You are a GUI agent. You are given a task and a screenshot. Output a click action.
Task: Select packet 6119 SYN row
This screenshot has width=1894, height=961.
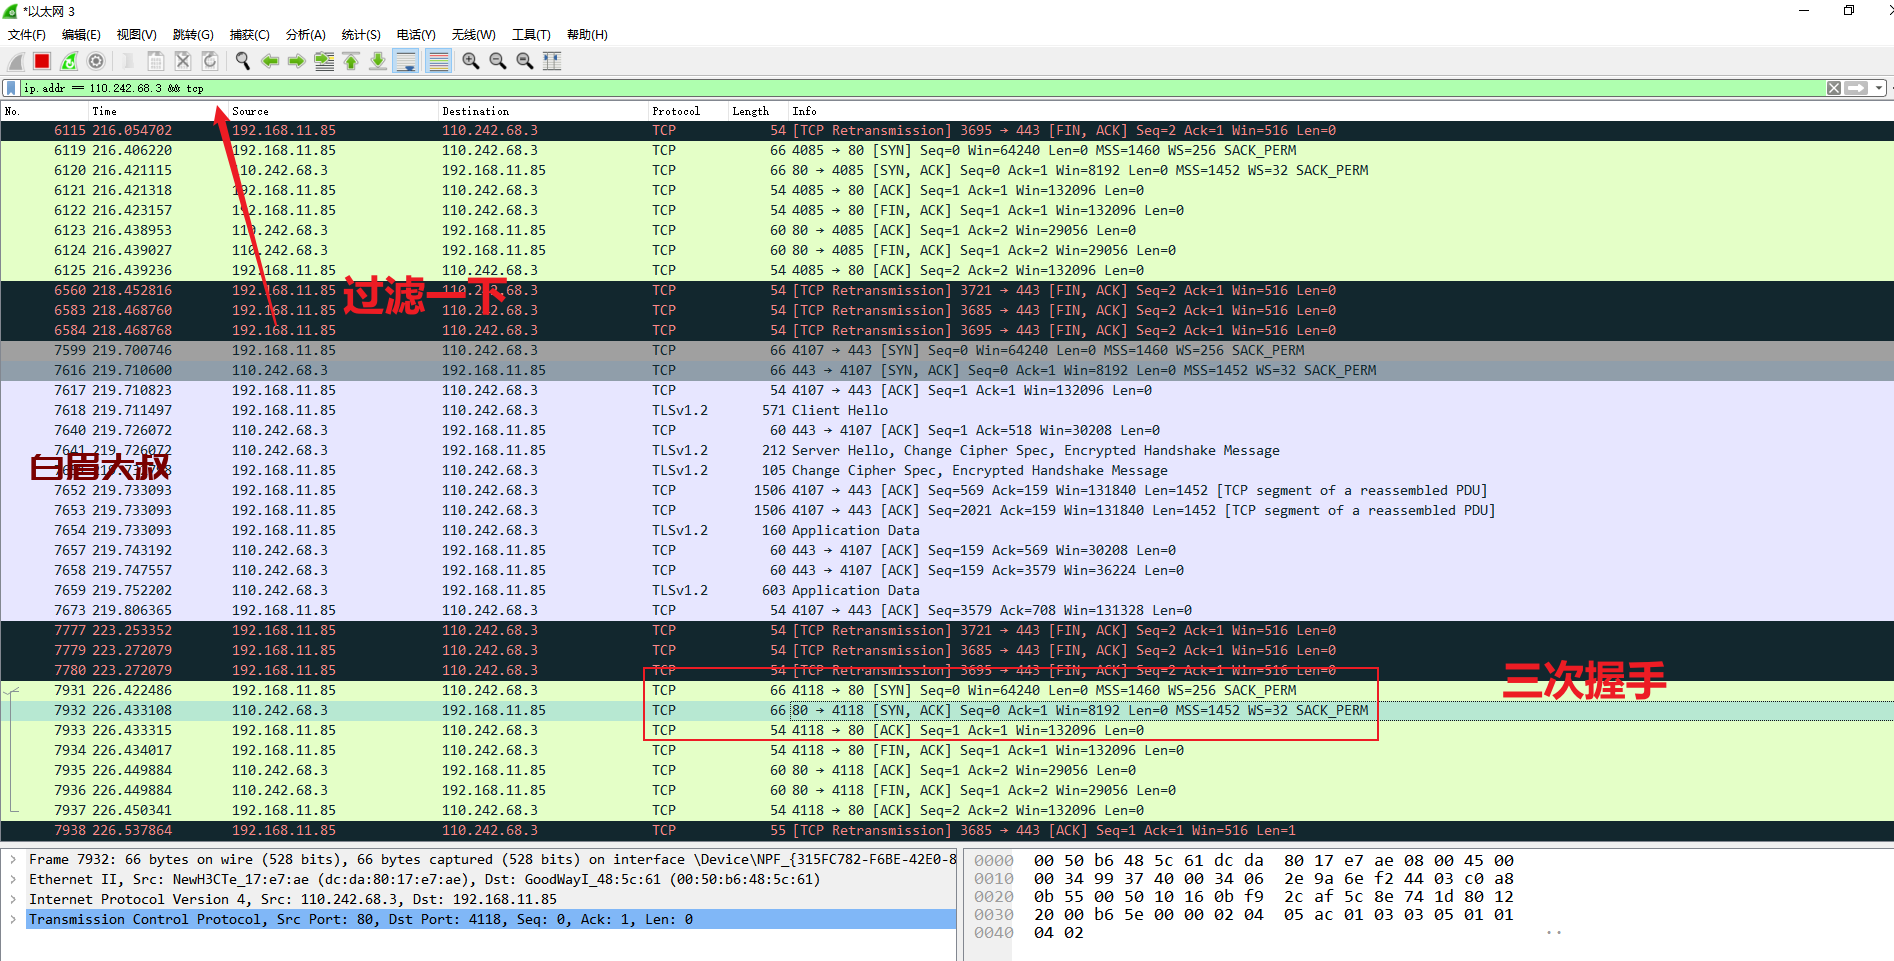pos(947,150)
